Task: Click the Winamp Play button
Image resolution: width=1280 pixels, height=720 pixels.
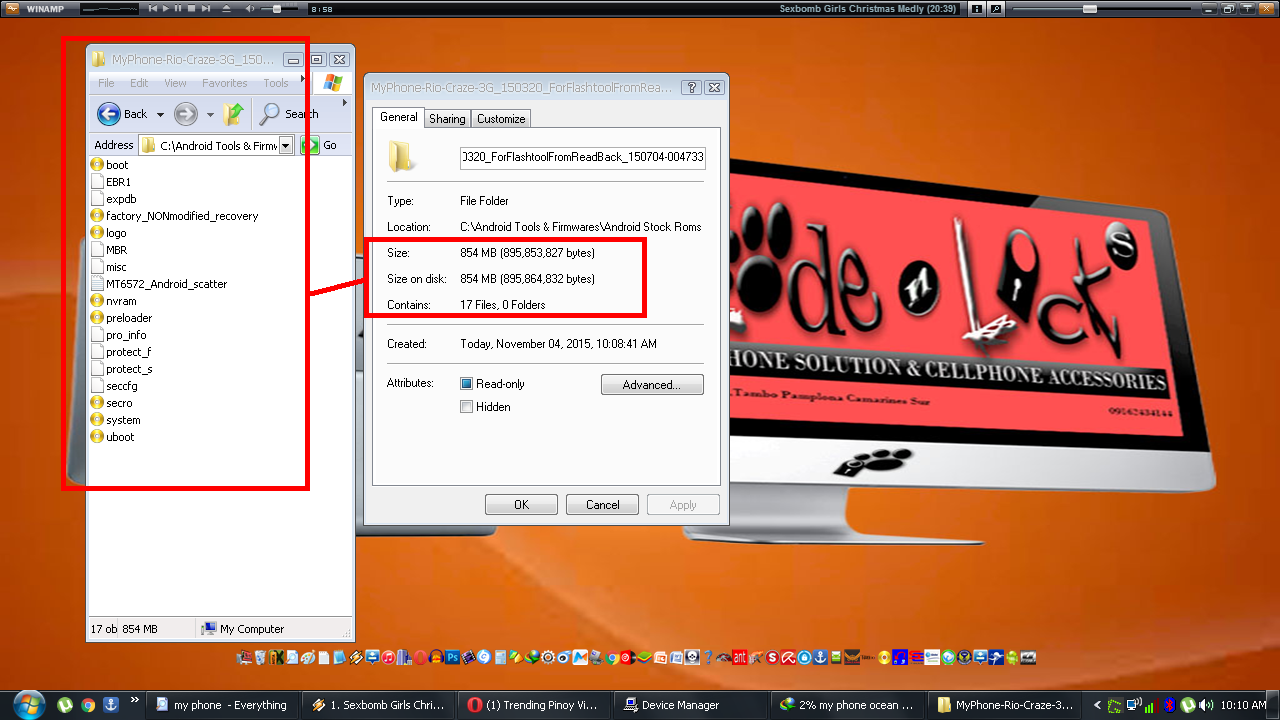Action: 166,9
